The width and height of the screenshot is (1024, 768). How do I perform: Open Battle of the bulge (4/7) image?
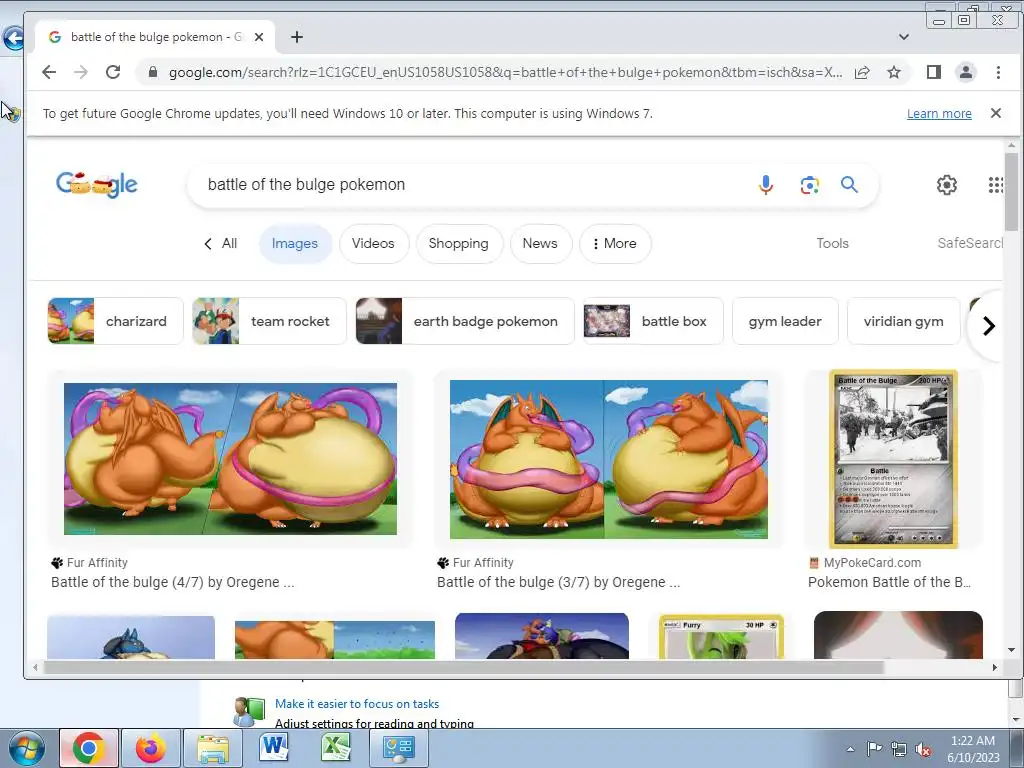click(x=231, y=459)
